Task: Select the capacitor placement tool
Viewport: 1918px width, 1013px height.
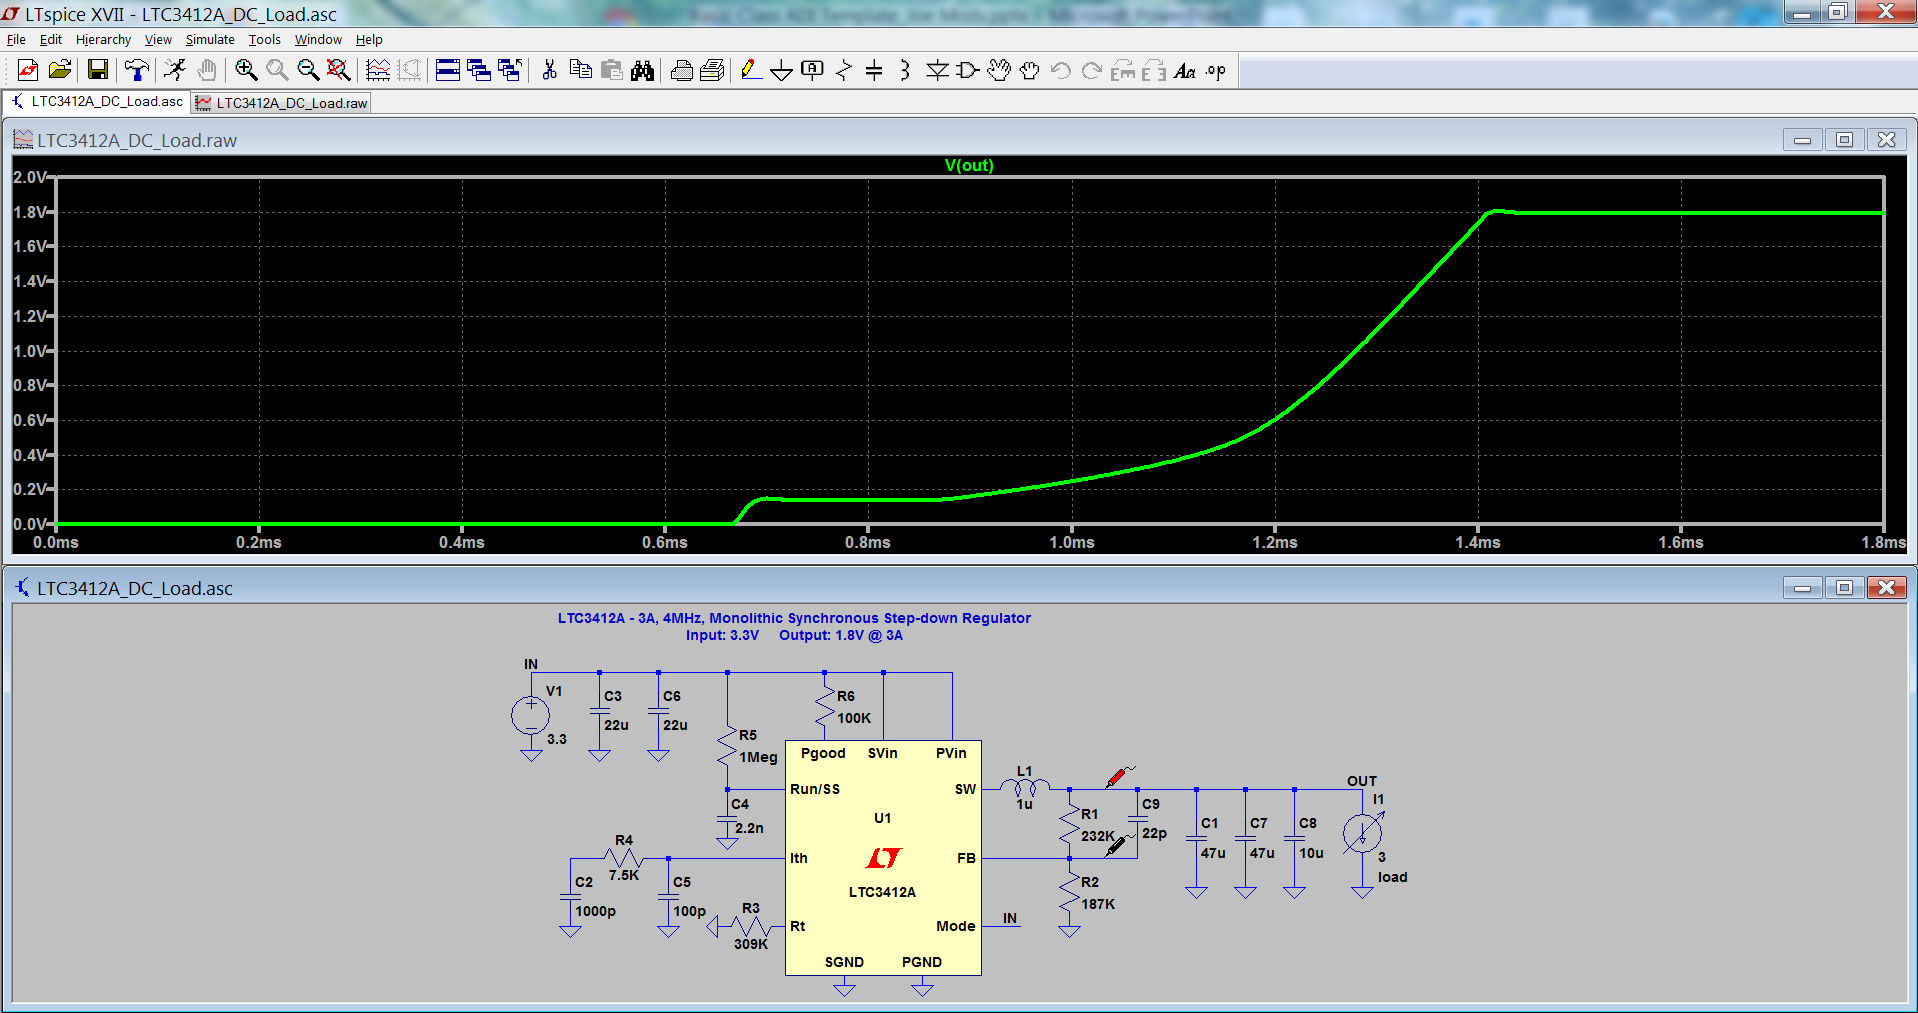Action: pyautogui.click(x=874, y=70)
